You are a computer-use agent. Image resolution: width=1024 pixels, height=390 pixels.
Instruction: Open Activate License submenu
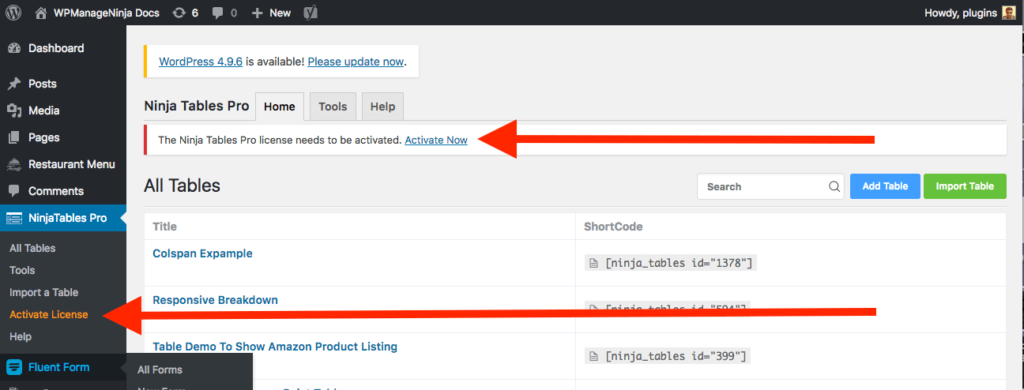[48, 315]
